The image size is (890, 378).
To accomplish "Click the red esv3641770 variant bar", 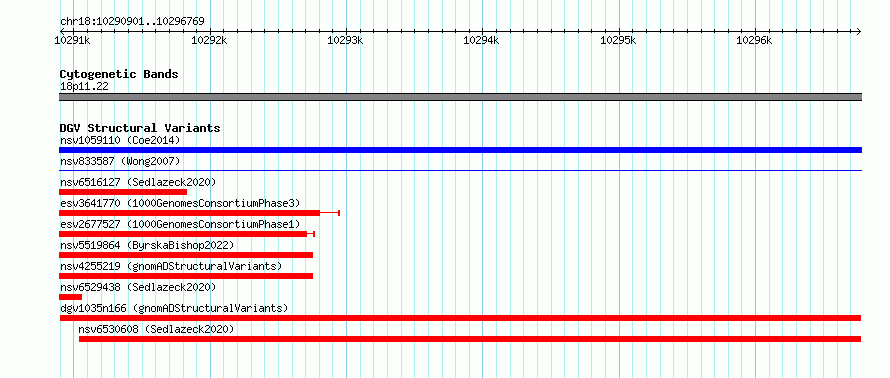I will [x=199, y=213].
